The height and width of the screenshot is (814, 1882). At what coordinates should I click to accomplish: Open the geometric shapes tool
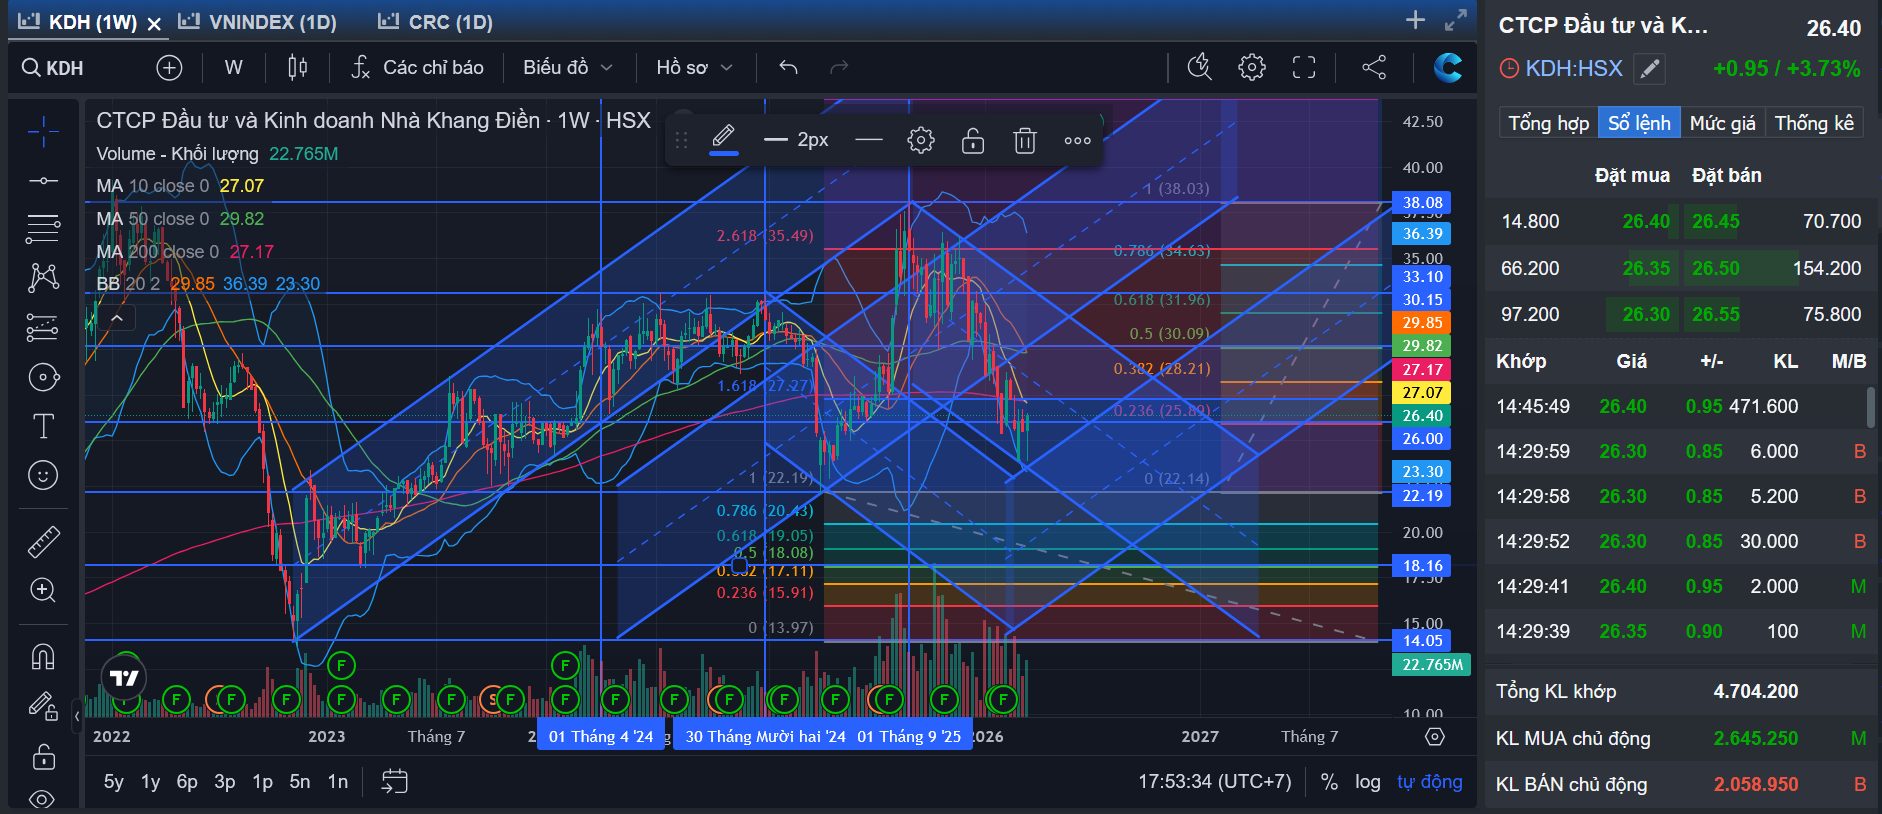tap(43, 377)
